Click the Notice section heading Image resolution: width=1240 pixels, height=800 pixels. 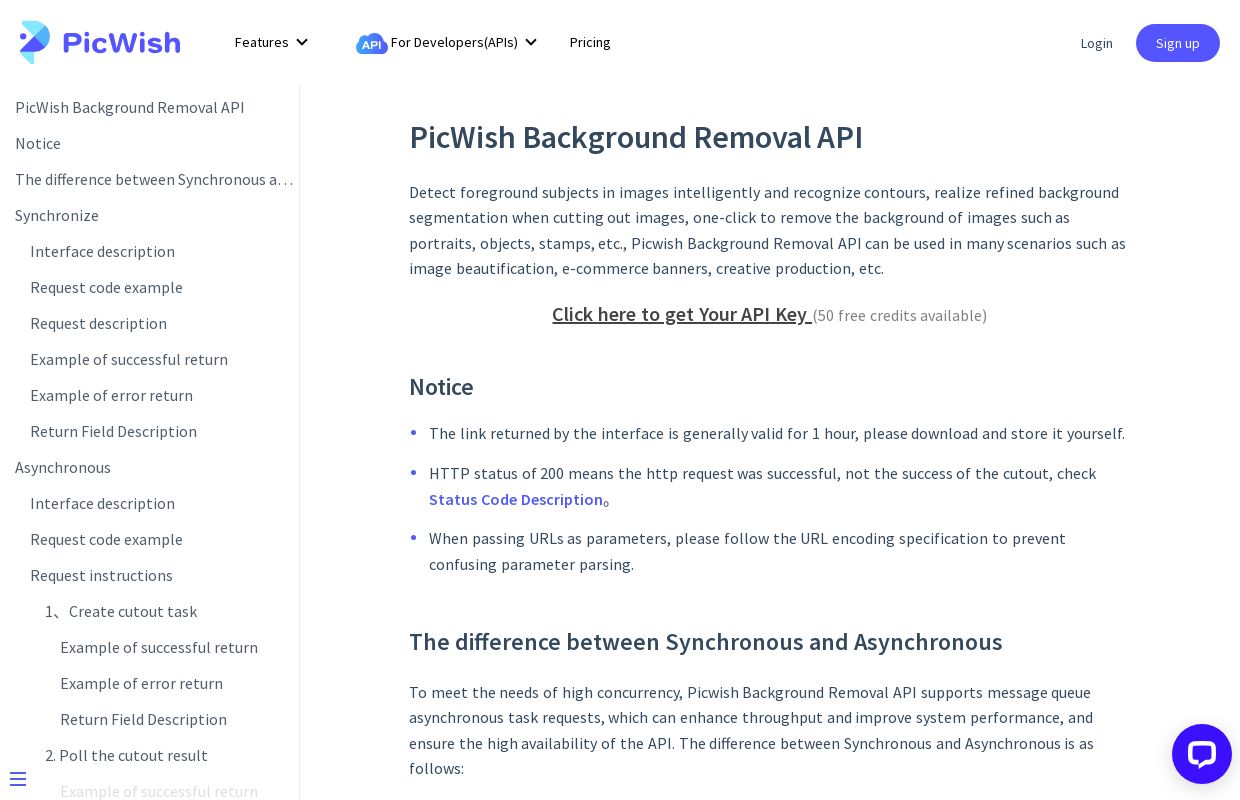441,387
